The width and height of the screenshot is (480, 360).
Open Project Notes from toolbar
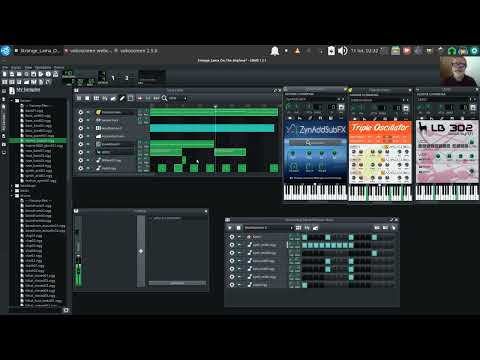(x=41, y=82)
